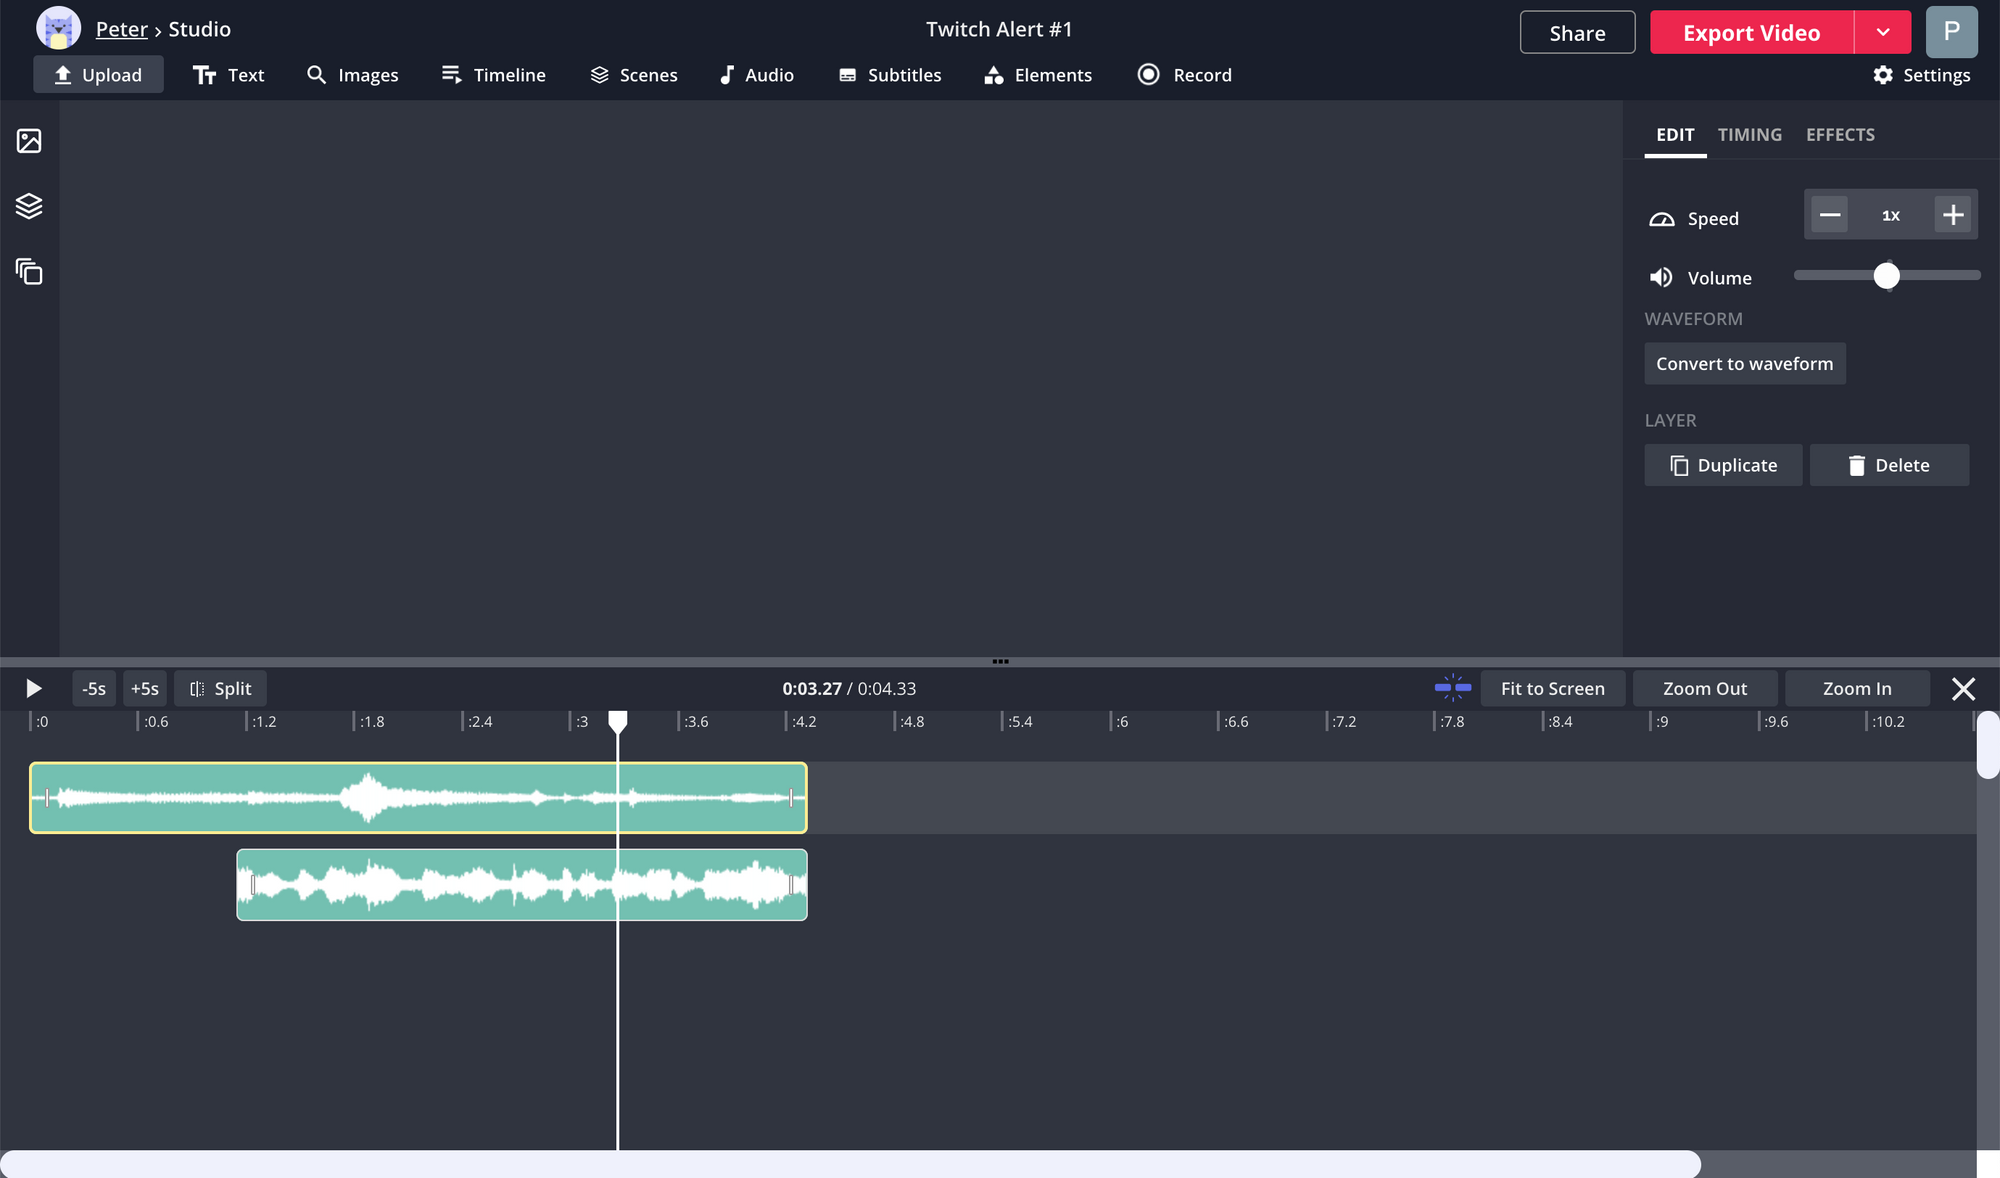
Task: Click the Volume slider handle
Action: click(1886, 276)
